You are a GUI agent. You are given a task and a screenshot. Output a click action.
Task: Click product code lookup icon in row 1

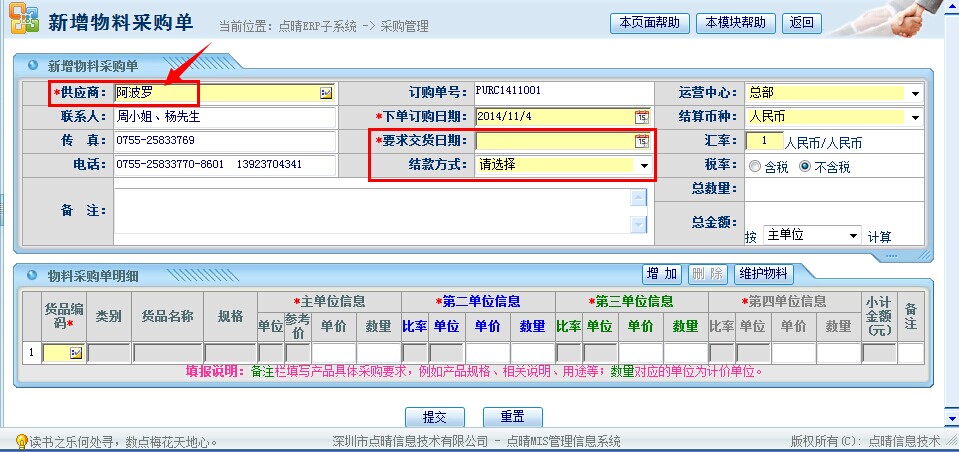click(76, 353)
